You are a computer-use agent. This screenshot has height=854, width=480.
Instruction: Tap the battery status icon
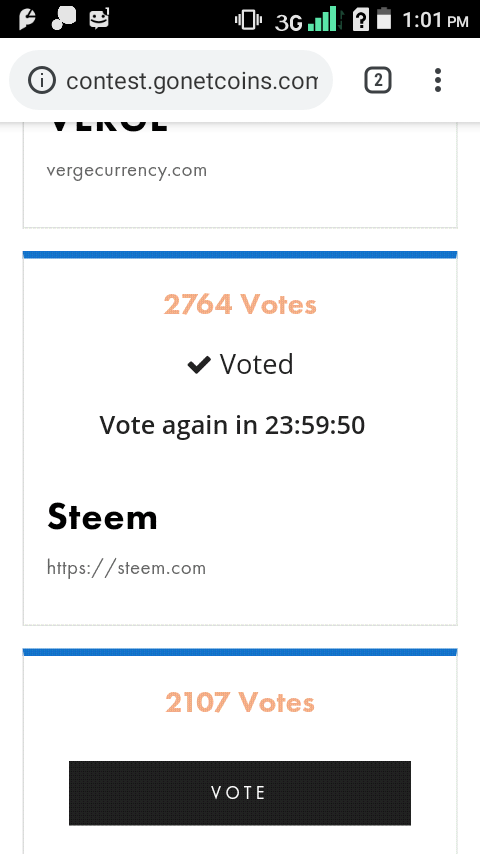[385, 19]
